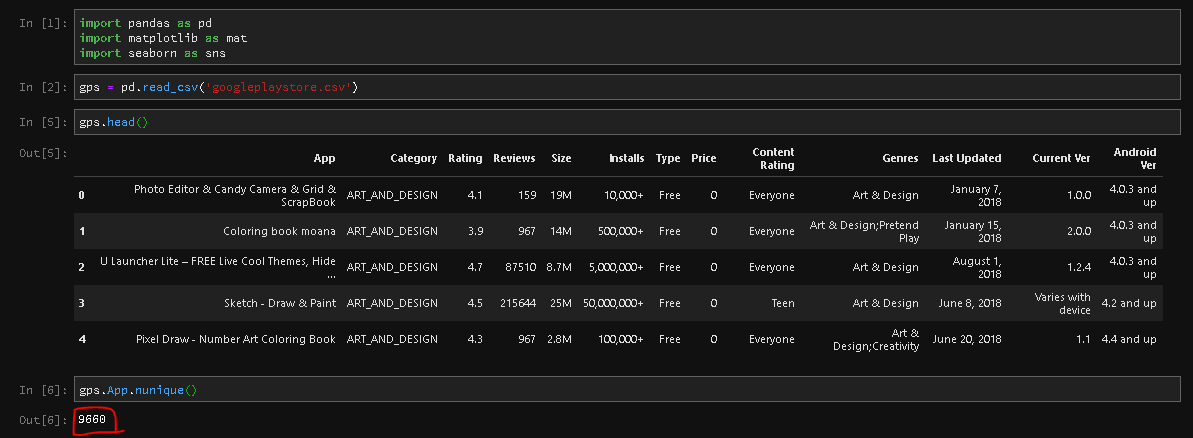Click the 'Varies with device' version cell
The image size is (1193, 438).
tap(1062, 303)
